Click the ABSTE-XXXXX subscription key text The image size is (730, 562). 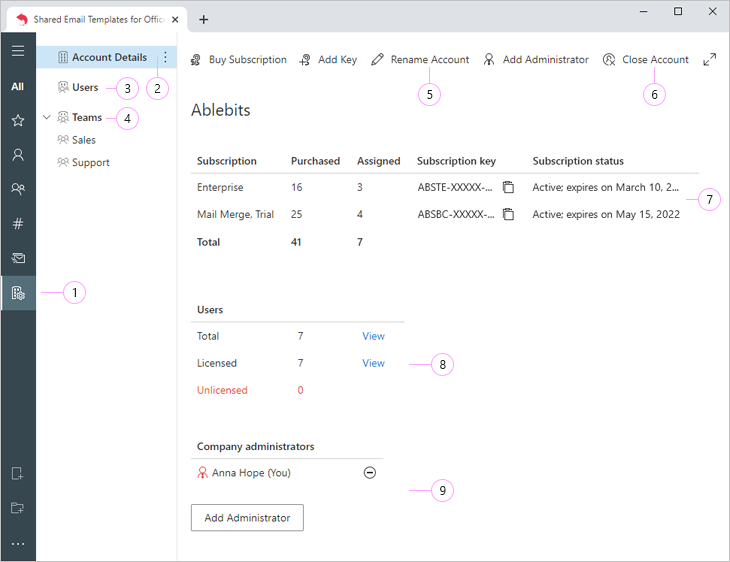pos(455,187)
